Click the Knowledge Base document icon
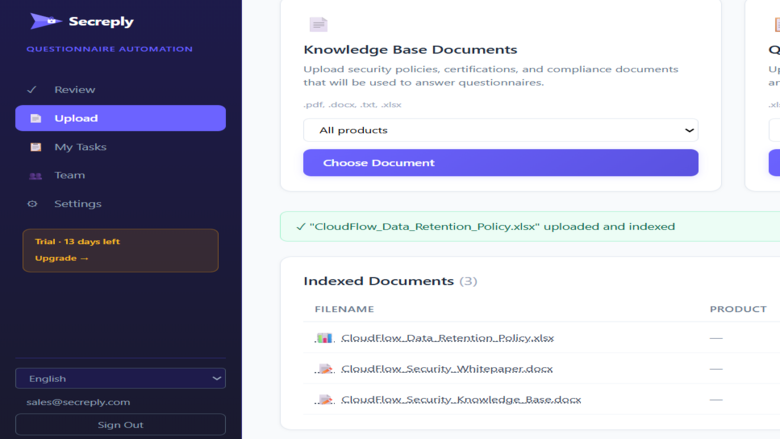Viewport: 780px width, 439px height. point(318,24)
